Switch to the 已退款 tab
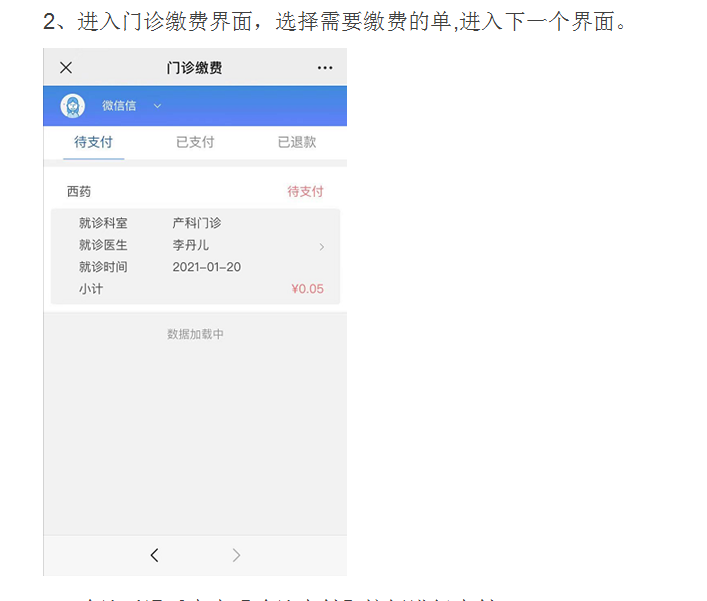This screenshot has width=707, height=601. [x=297, y=142]
